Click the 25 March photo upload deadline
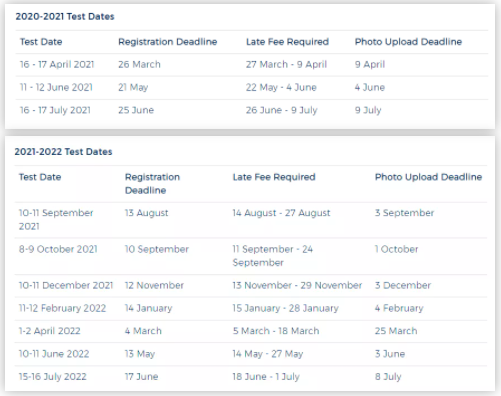The width and height of the screenshot is (501, 396). point(396,331)
